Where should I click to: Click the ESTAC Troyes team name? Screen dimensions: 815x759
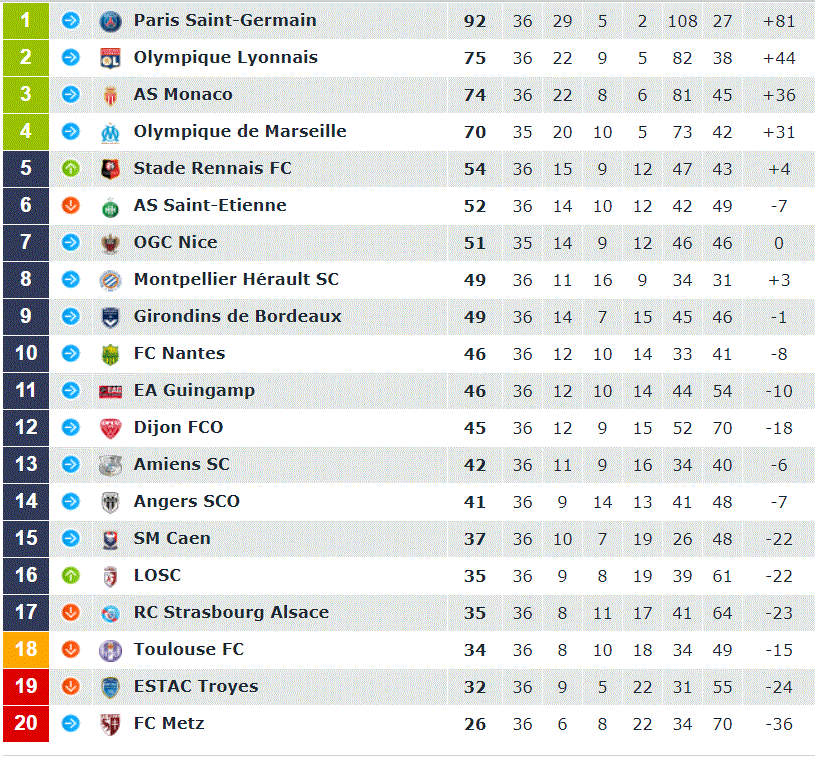pyautogui.click(x=196, y=686)
